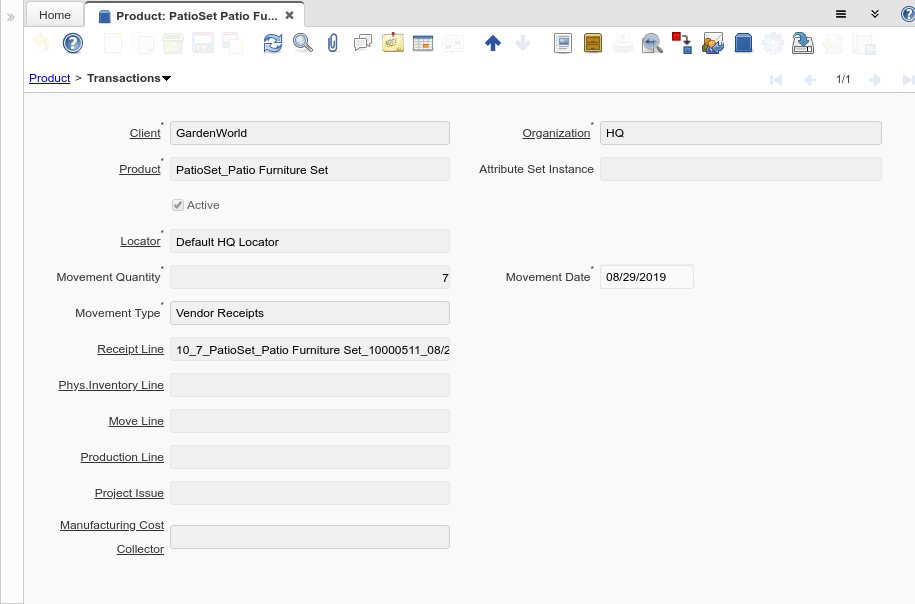
Task: Click the paperclip Attachment icon
Action: click(333, 43)
